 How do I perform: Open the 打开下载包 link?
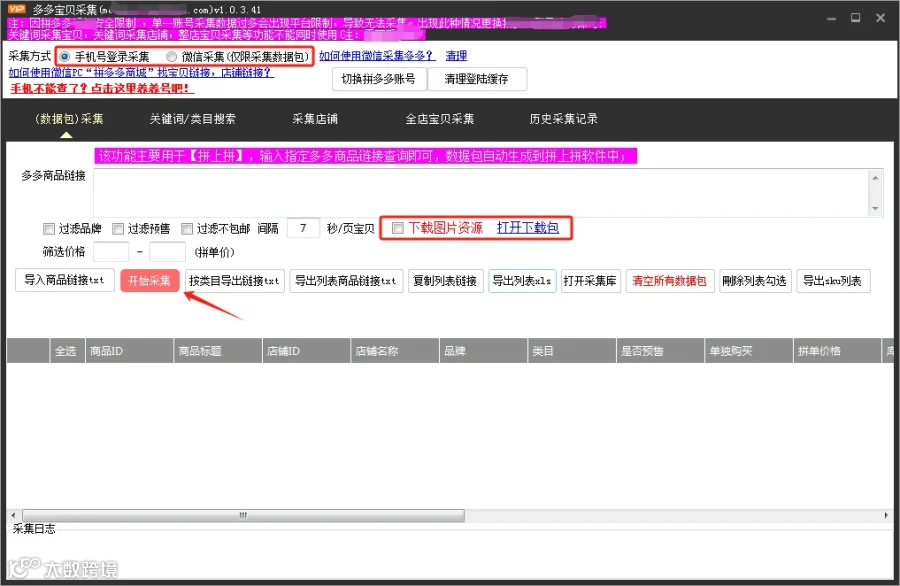coord(527,228)
